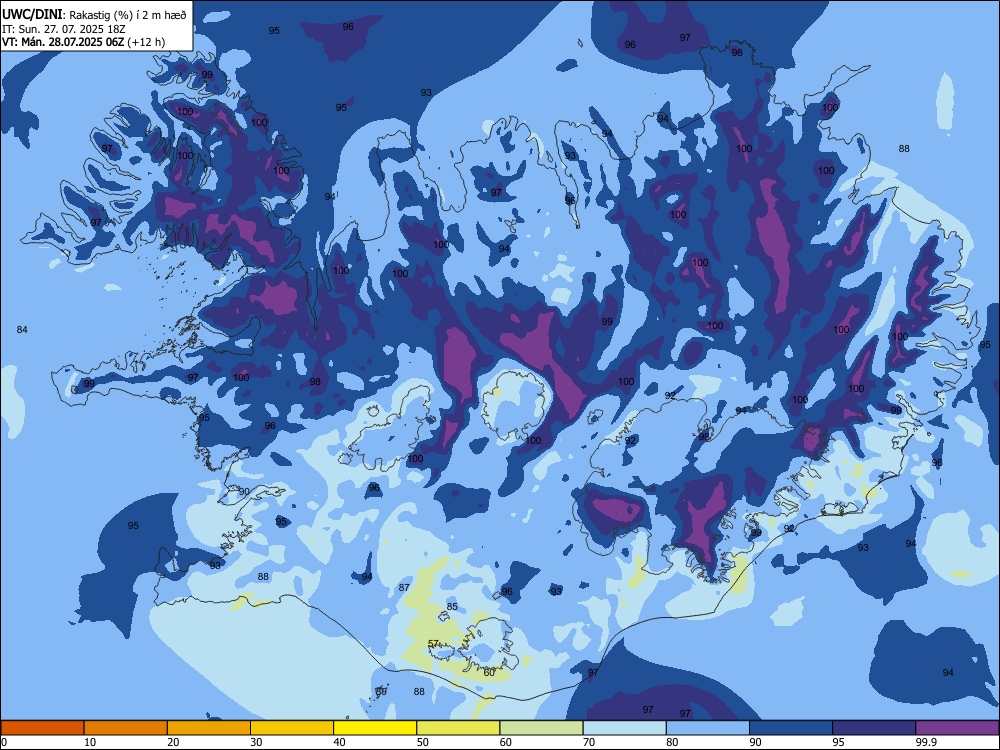The image size is (1000, 750).
Task: Click the dark orange 0–10 legend swatch
Action: (x=42, y=728)
